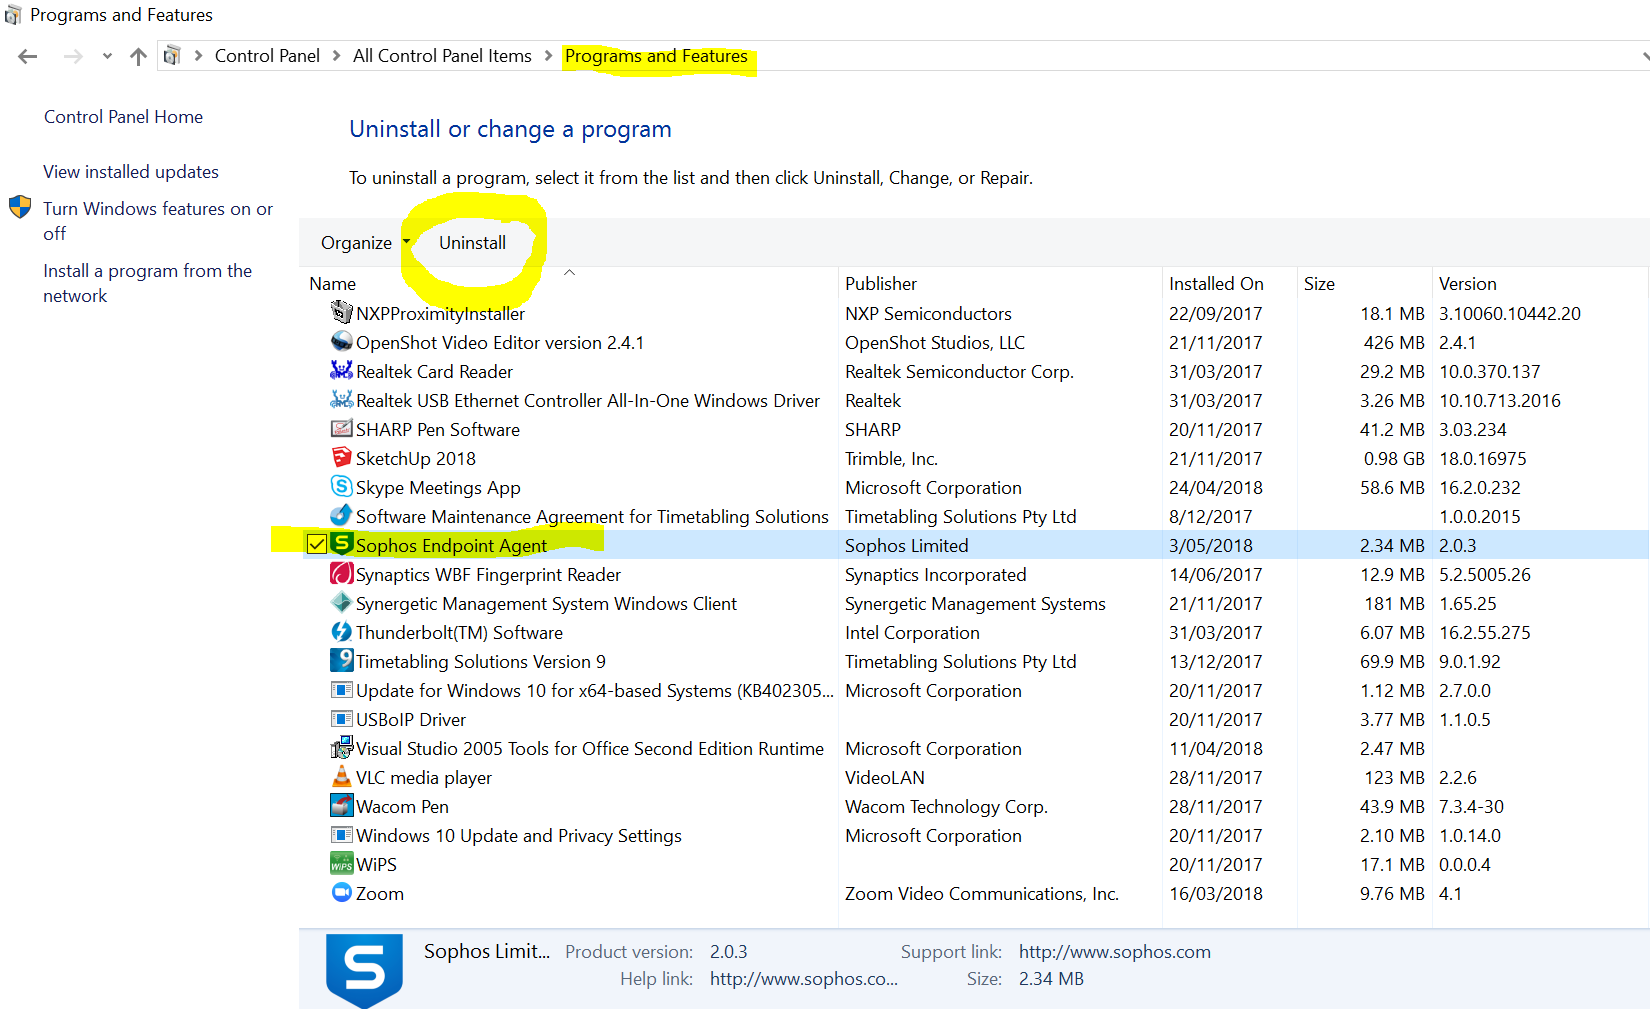
Task: Click the WiPS program icon
Action: [x=341, y=863]
